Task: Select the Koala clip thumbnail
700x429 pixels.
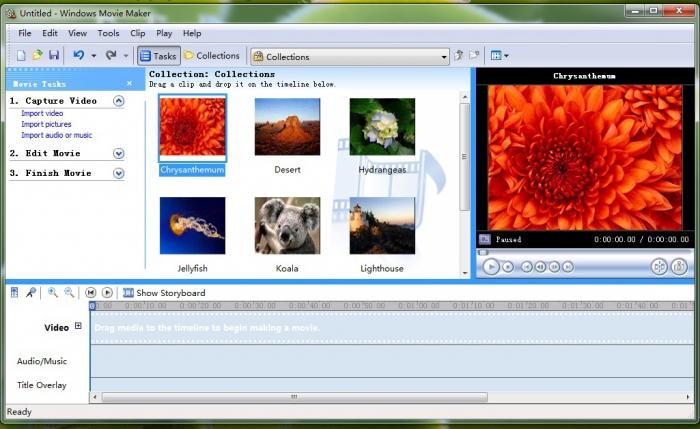Action: coord(287,225)
